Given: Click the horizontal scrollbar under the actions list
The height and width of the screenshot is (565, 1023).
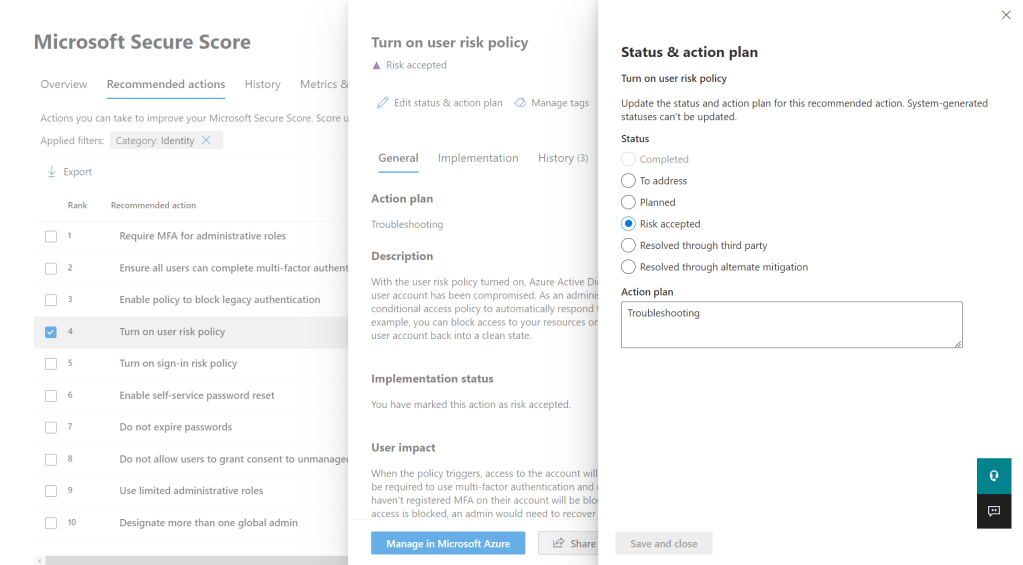Looking at the screenshot, I should (x=190, y=560).
